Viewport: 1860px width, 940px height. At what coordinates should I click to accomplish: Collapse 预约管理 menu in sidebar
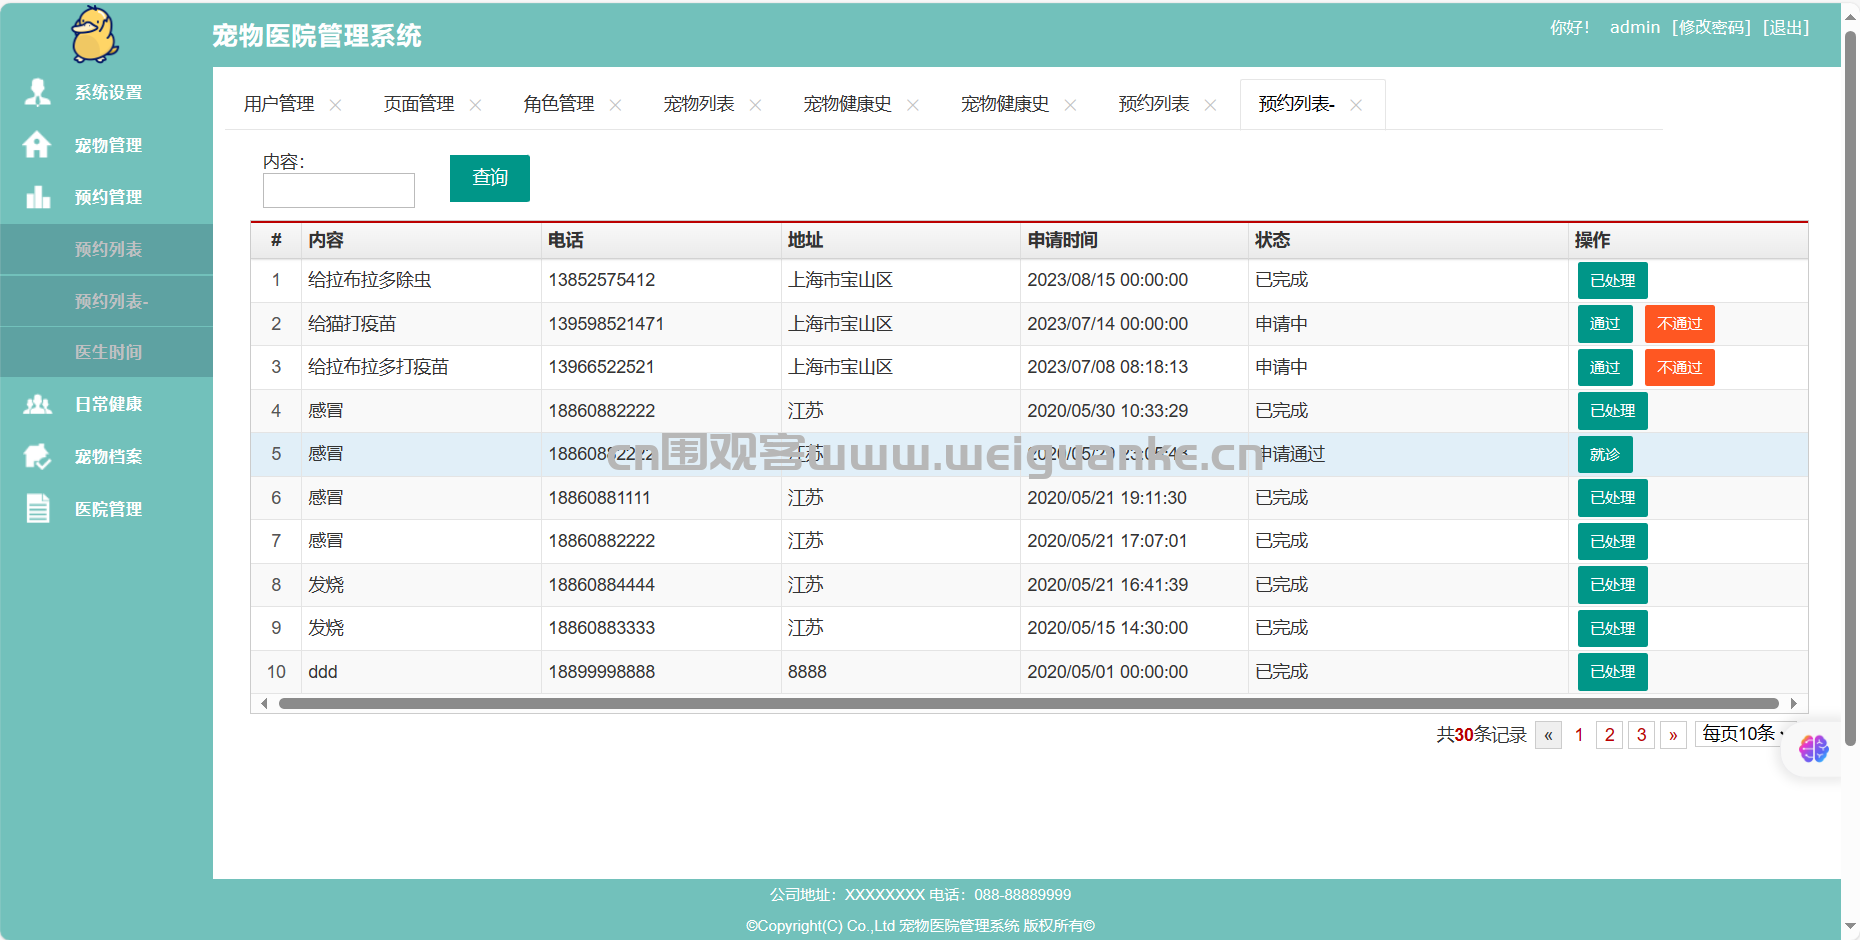(x=108, y=197)
